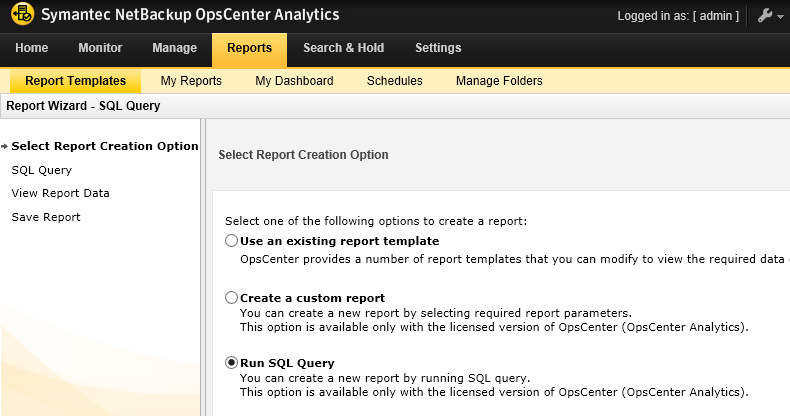Open the My Dashboard subtab
This screenshot has width=790, height=416.
294,81
